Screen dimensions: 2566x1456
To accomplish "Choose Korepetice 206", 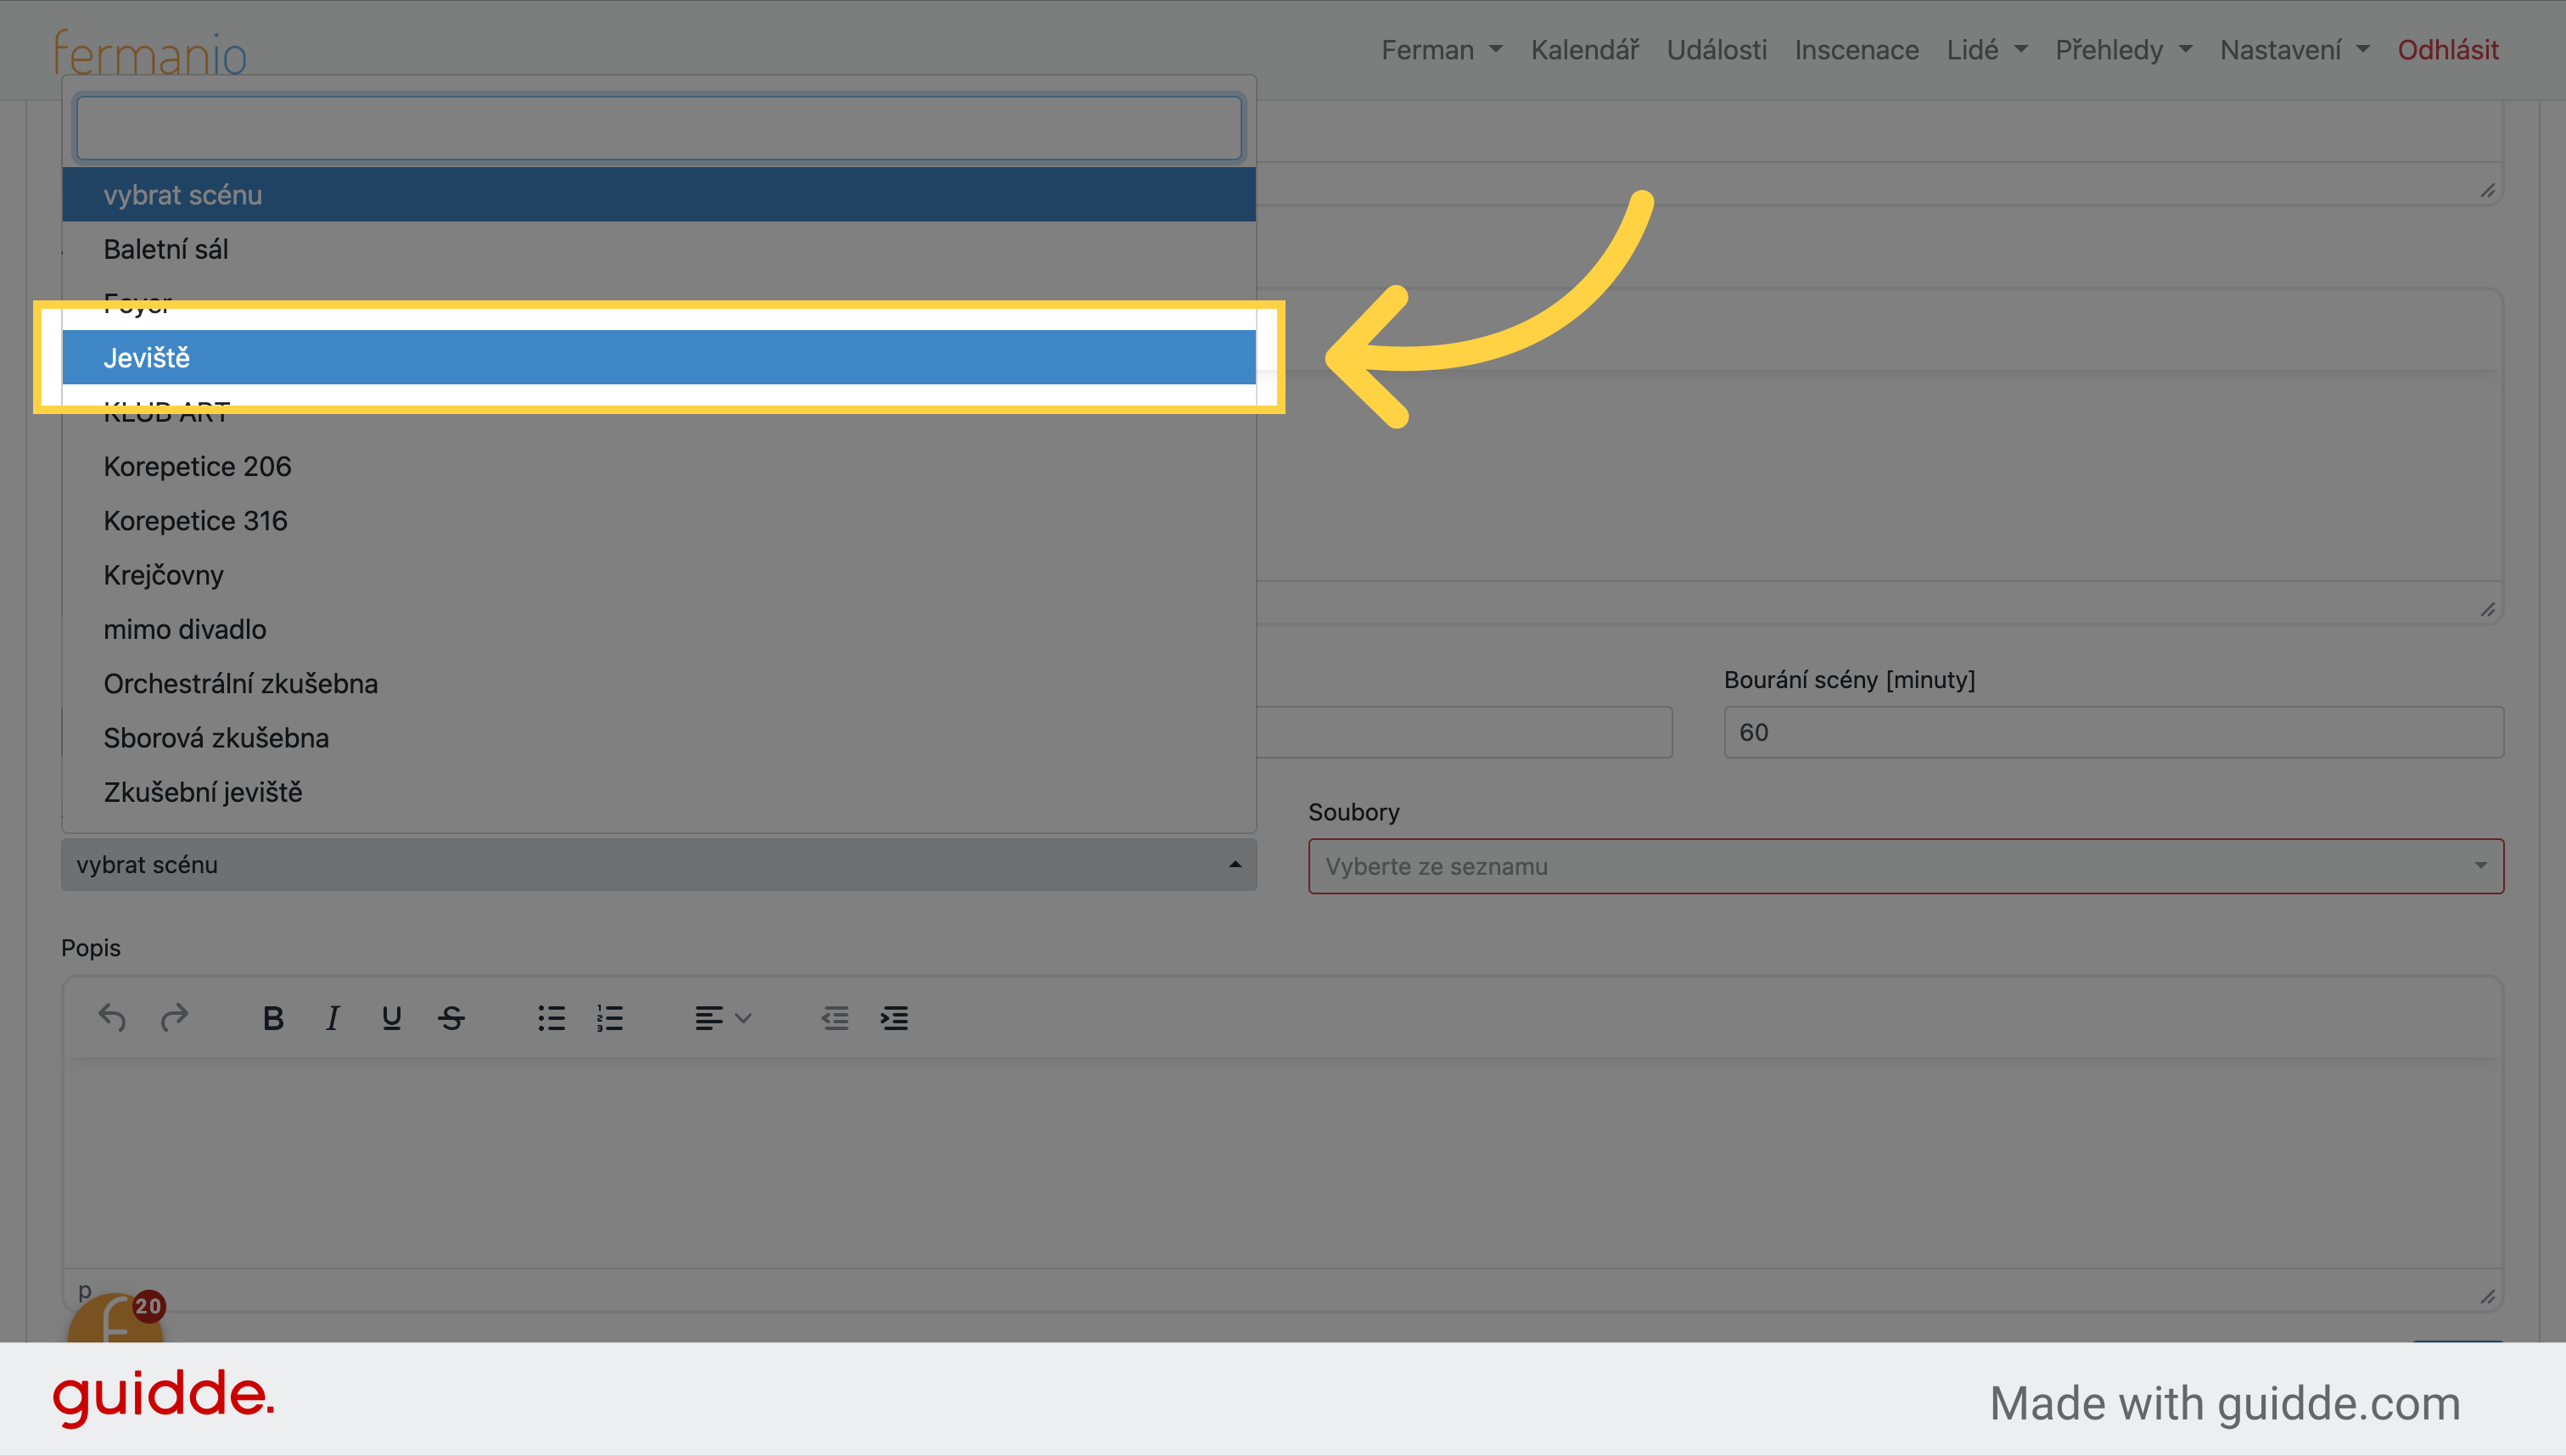I will point(659,466).
